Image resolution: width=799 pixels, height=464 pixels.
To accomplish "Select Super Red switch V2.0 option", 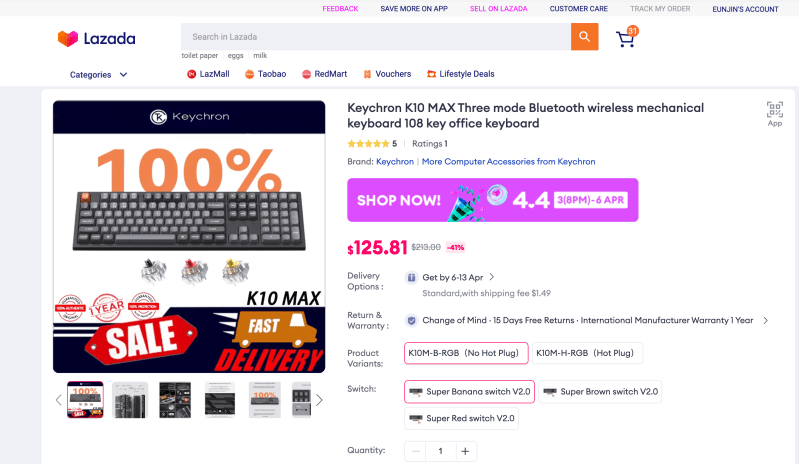I will coord(461,418).
